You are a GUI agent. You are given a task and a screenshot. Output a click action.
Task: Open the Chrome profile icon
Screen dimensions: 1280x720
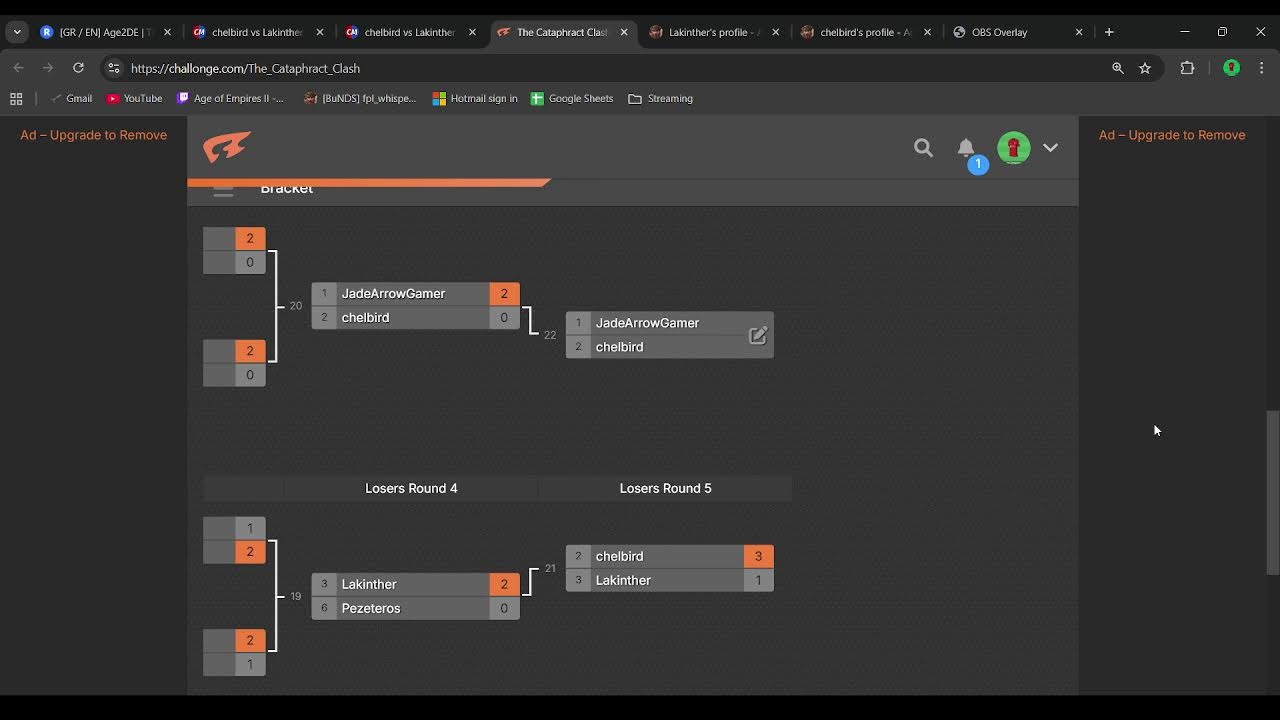1232,68
